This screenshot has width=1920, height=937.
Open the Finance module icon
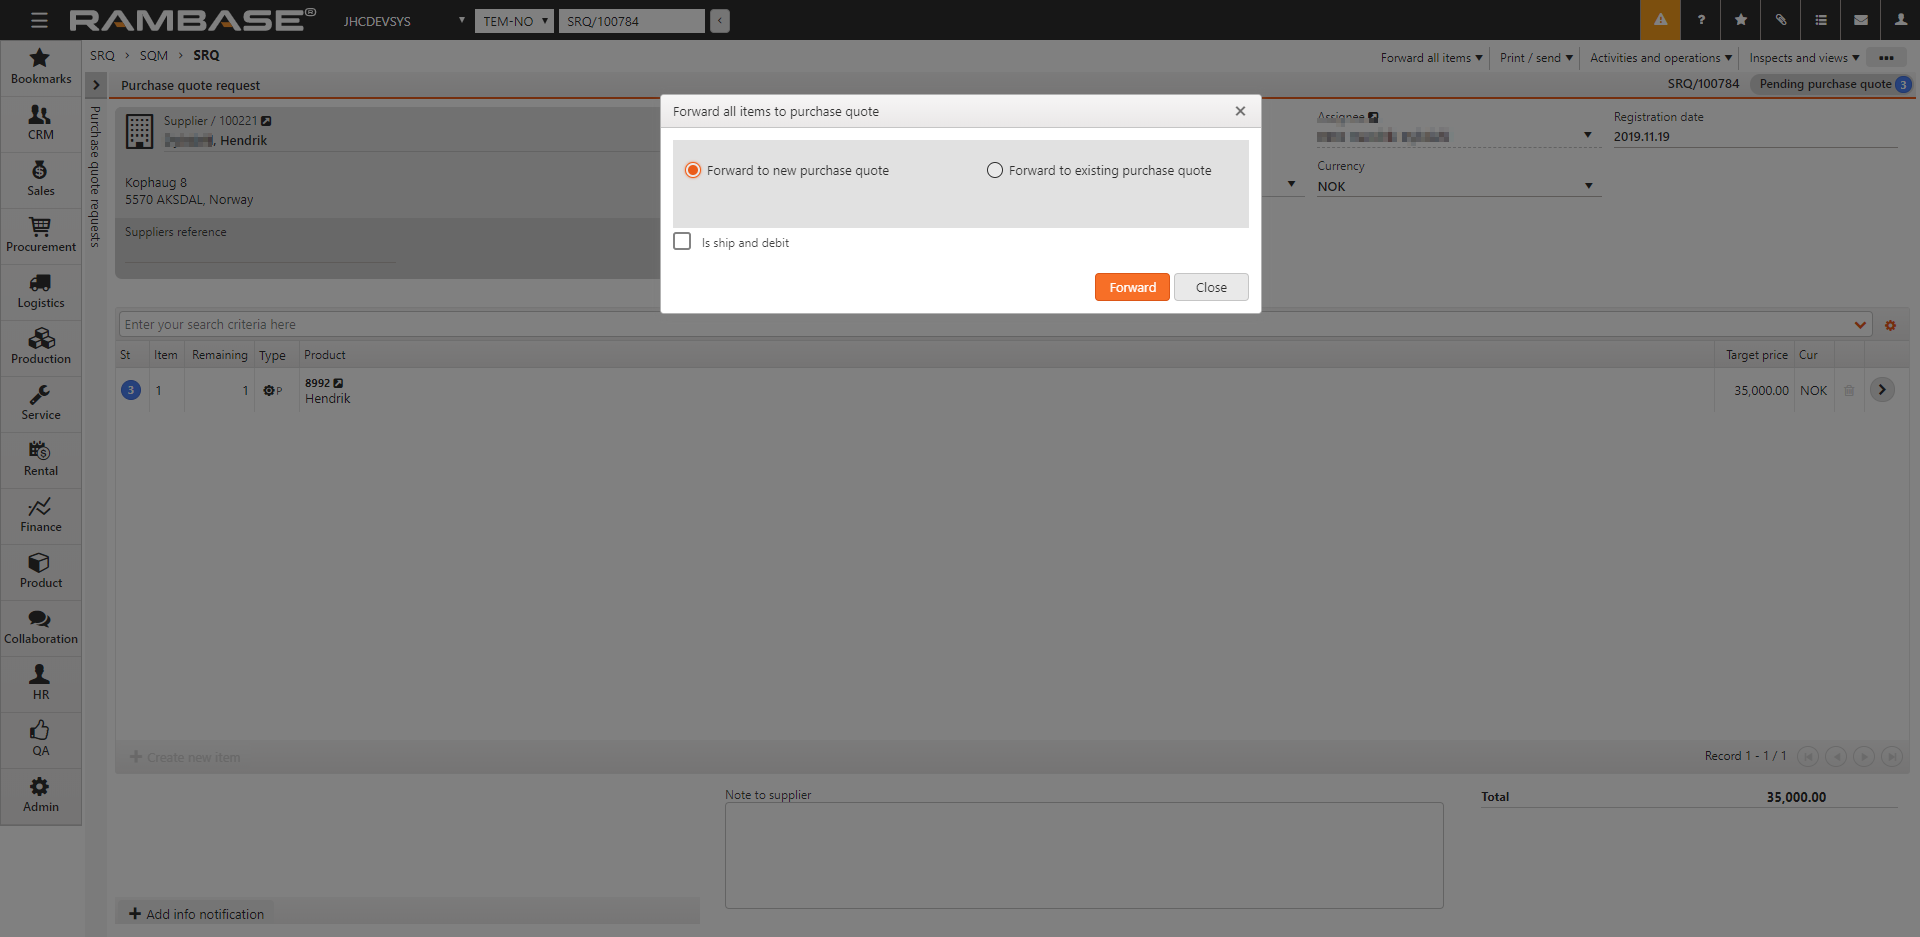(40, 515)
